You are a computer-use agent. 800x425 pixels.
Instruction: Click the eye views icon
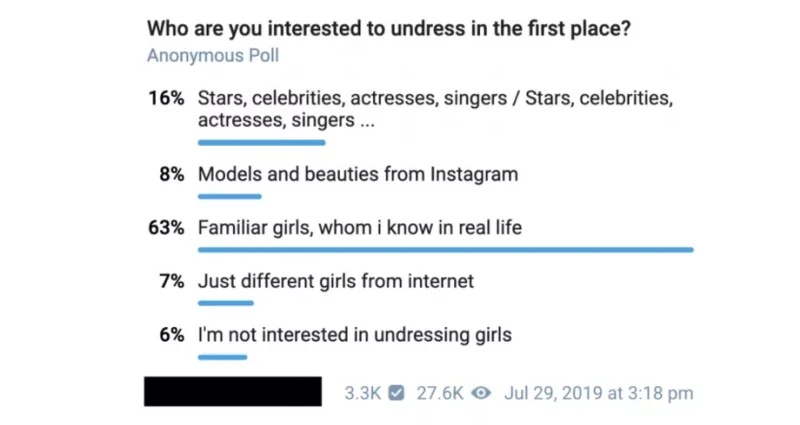(x=480, y=393)
